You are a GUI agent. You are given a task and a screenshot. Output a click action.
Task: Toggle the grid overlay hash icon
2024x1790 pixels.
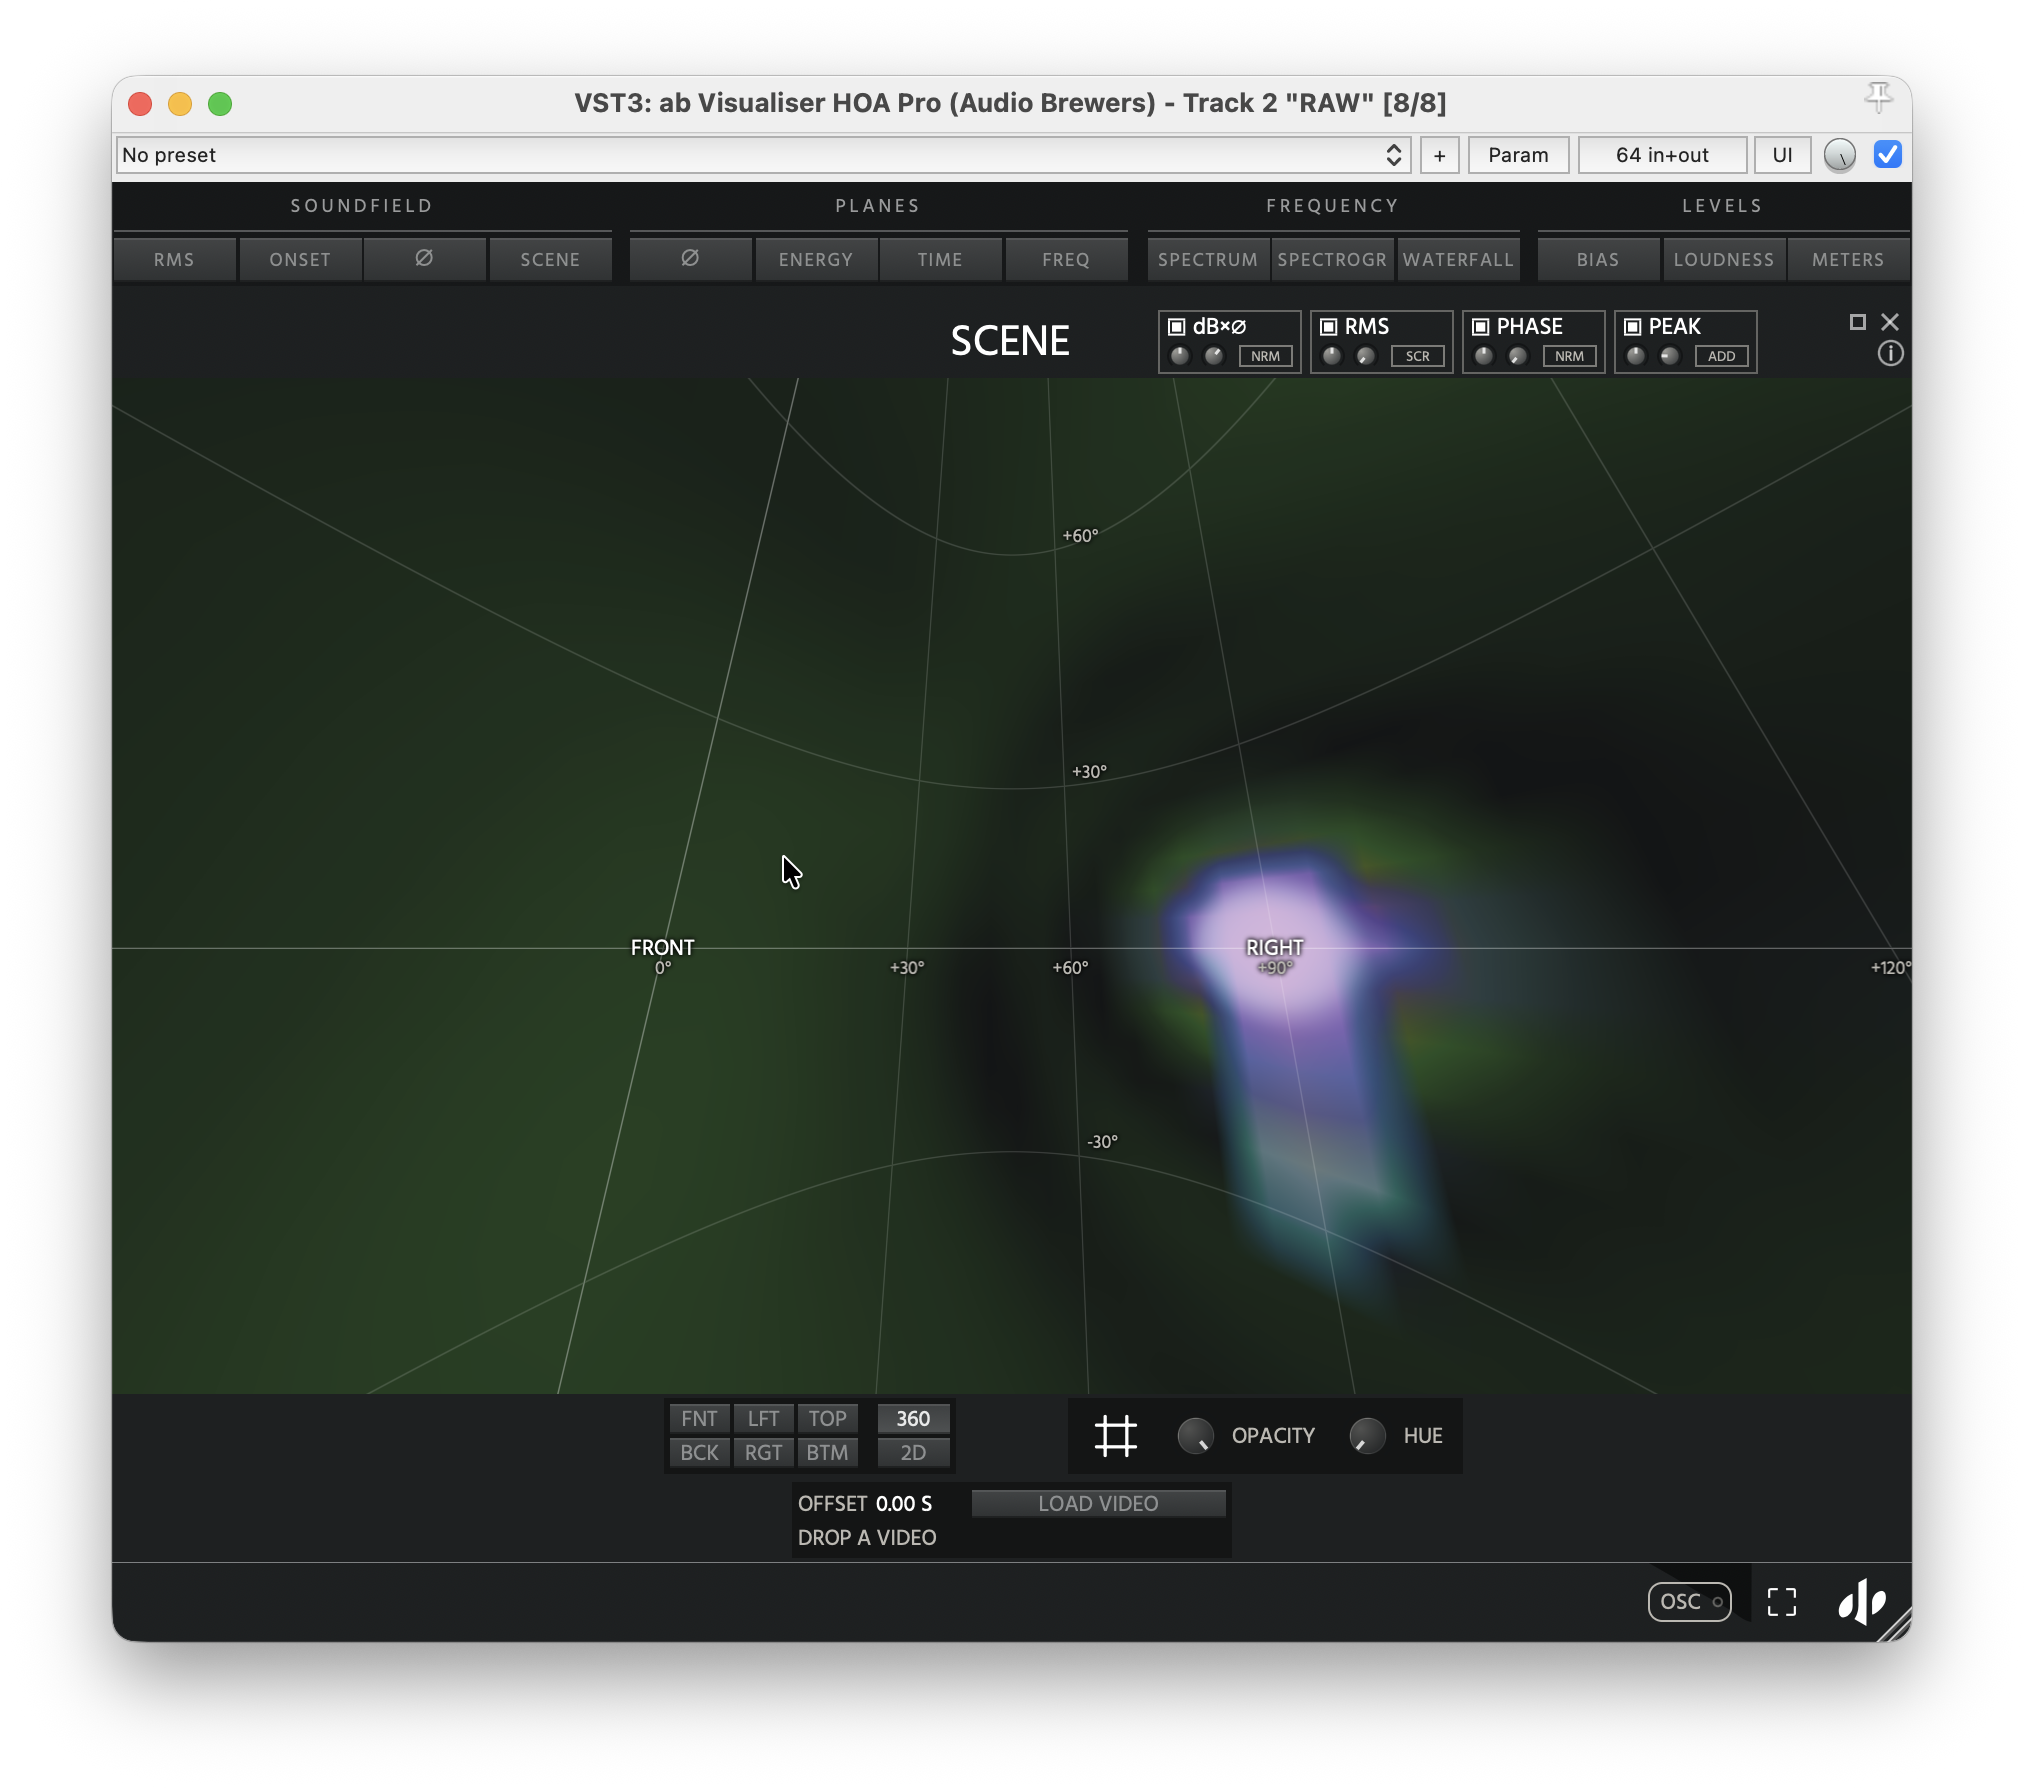coord(1115,1436)
